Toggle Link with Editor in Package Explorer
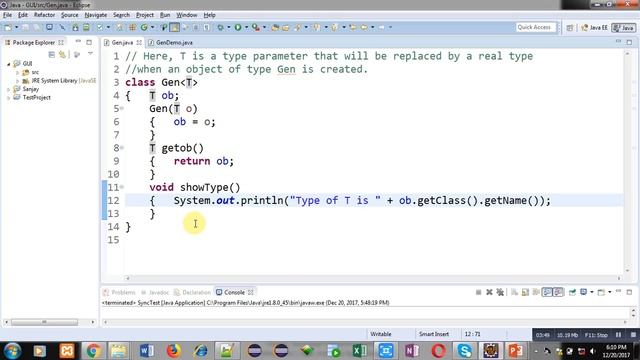The height and width of the screenshot is (360, 640). pyautogui.click(x=62, y=55)
